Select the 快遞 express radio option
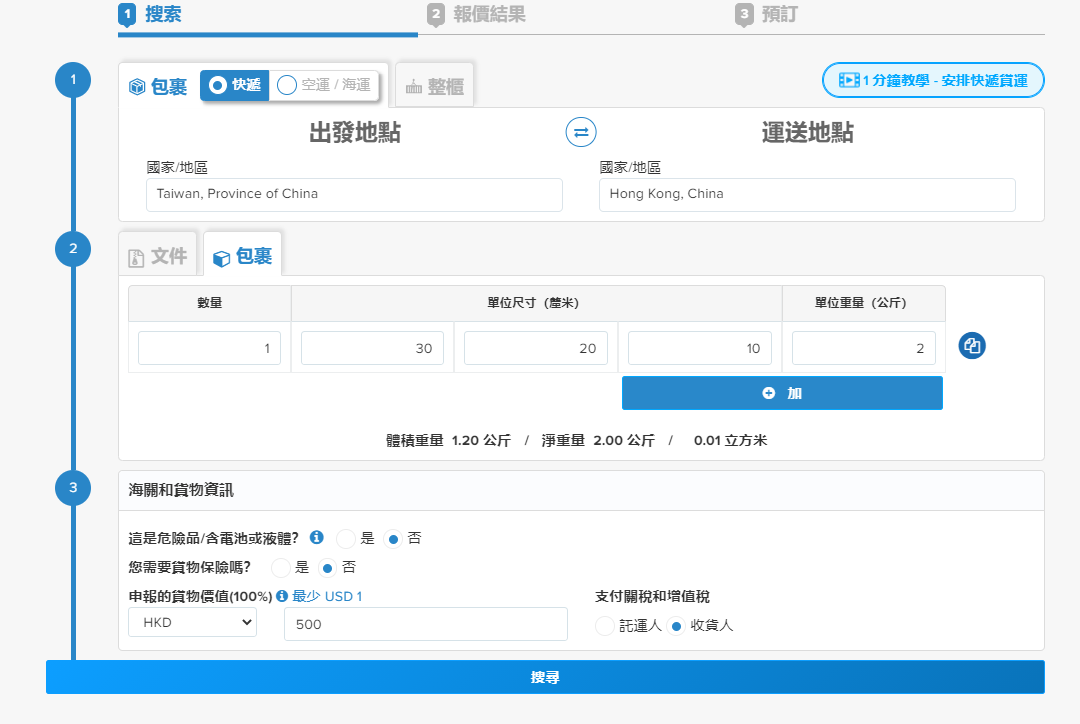The height and width of the screenshot is (724, 1080). point(234,85)
